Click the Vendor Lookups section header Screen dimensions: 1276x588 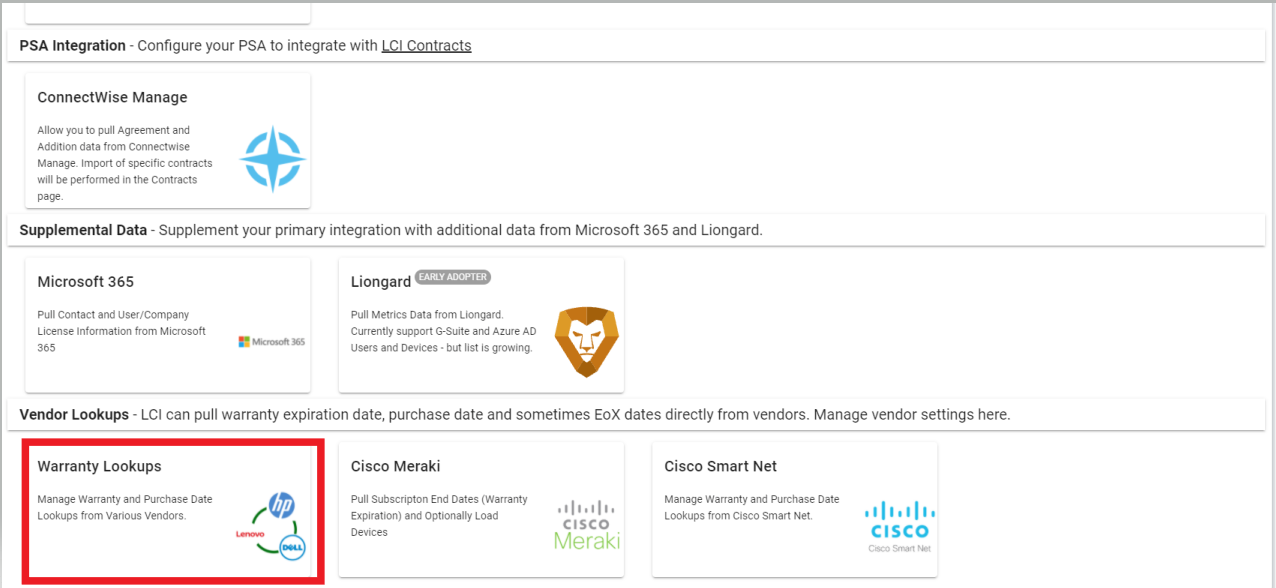coord(74,414)
